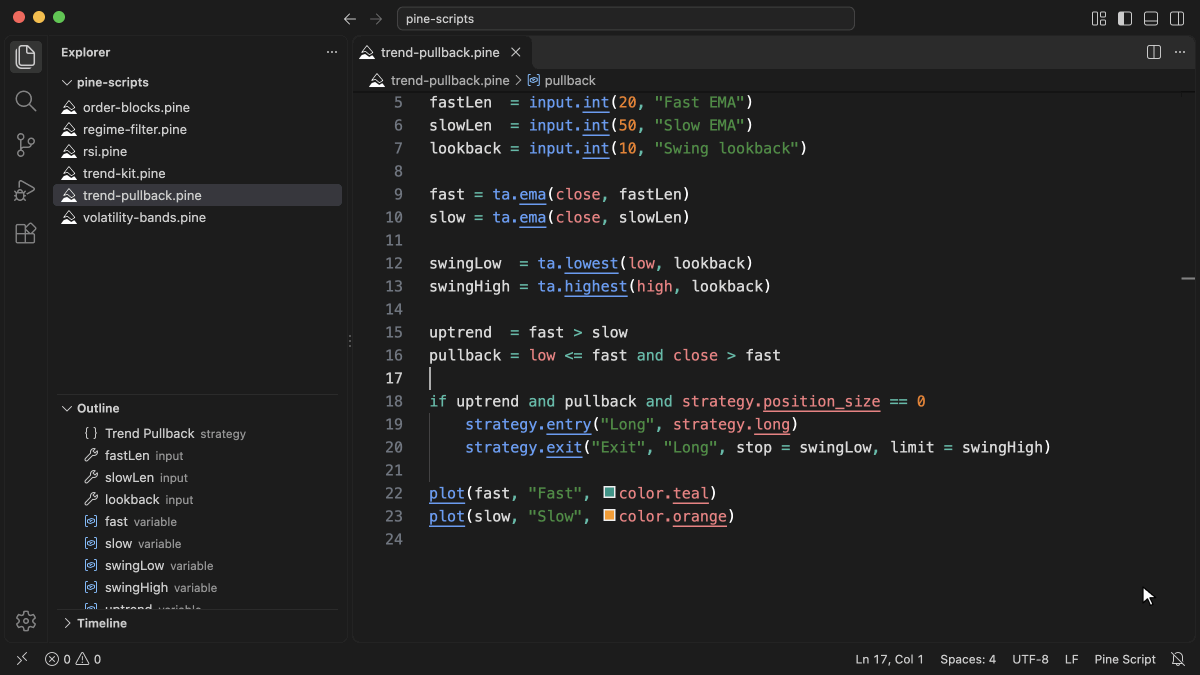
Task: Open the notifications bell in status bar
Action: click(x=1178, y=659)
